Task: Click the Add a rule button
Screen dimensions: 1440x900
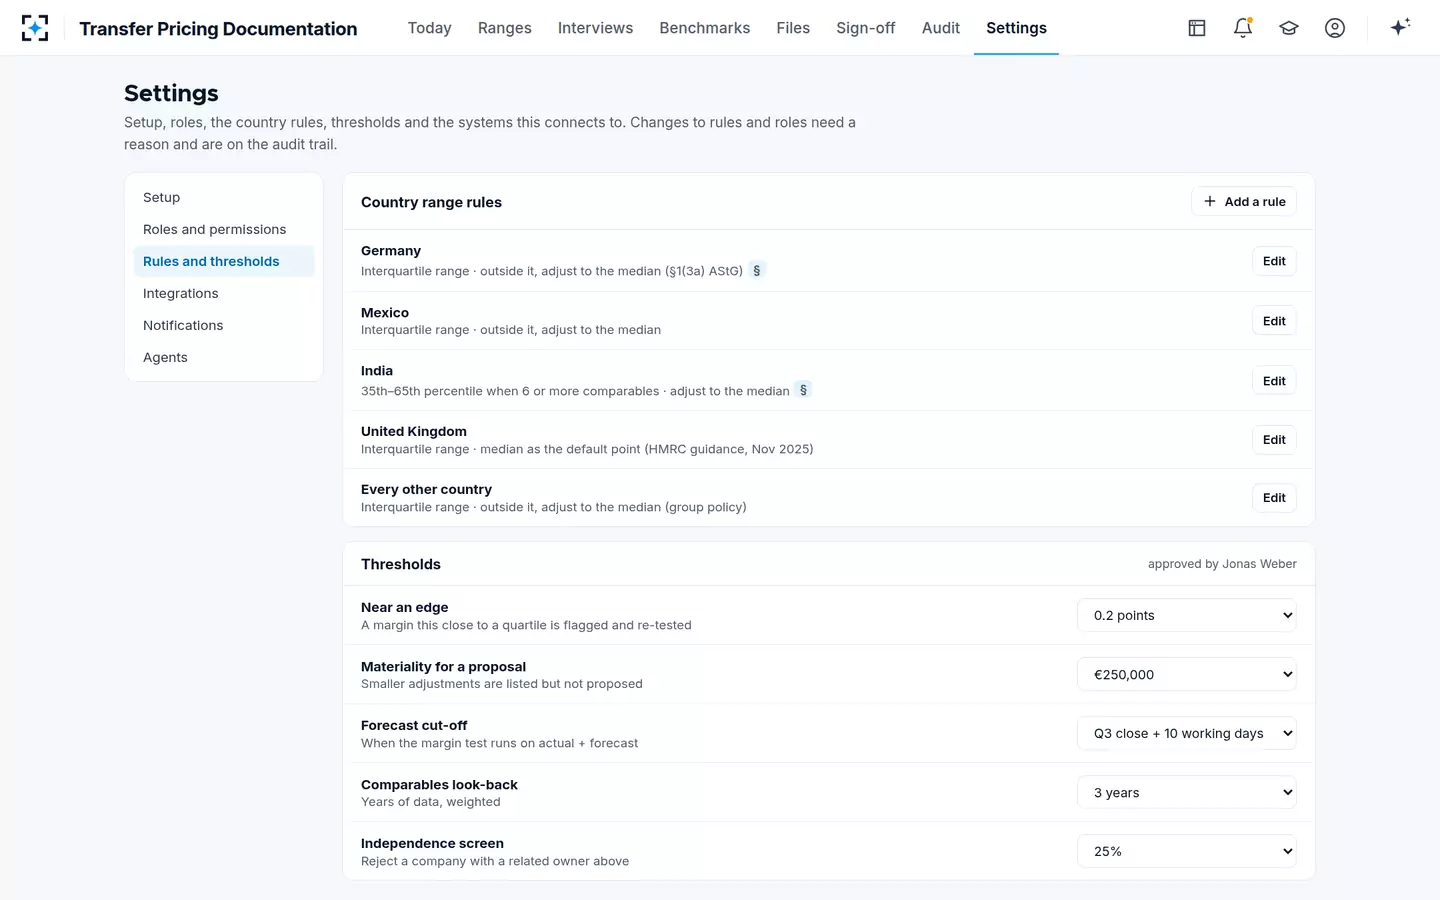Action: pos(1244,201)
